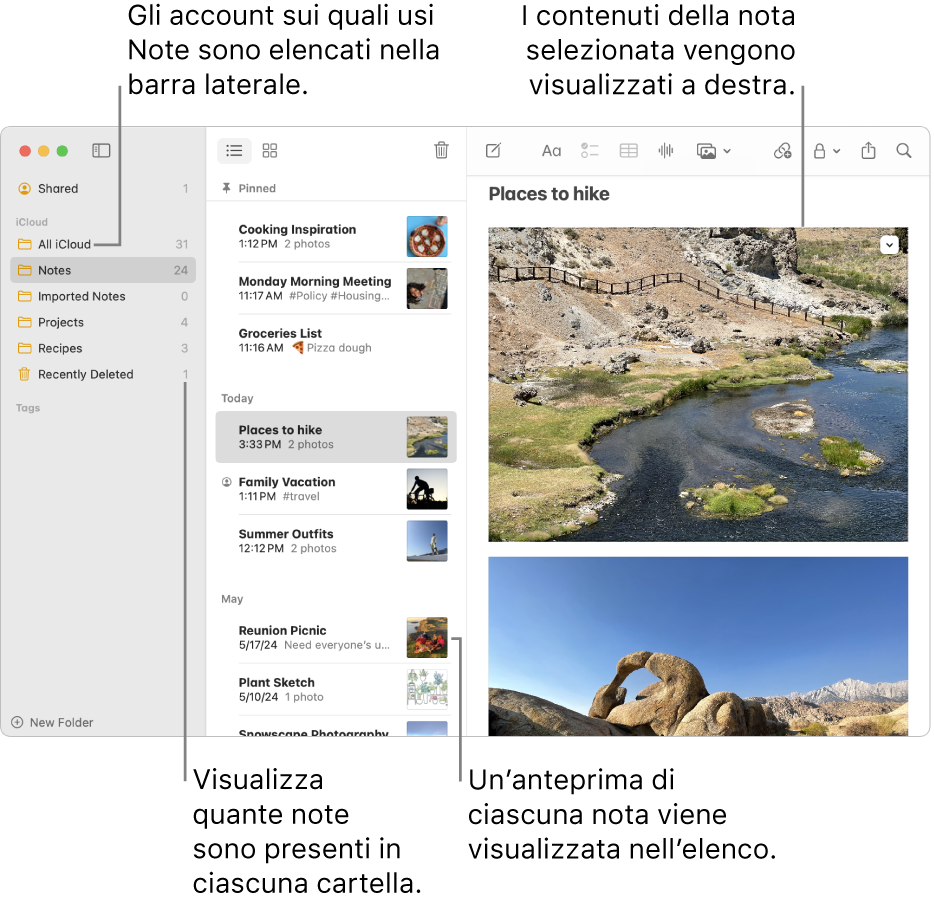Create a new note with compose icon
The height and width of the screenshot is (904, 934).
coord(493,151)
